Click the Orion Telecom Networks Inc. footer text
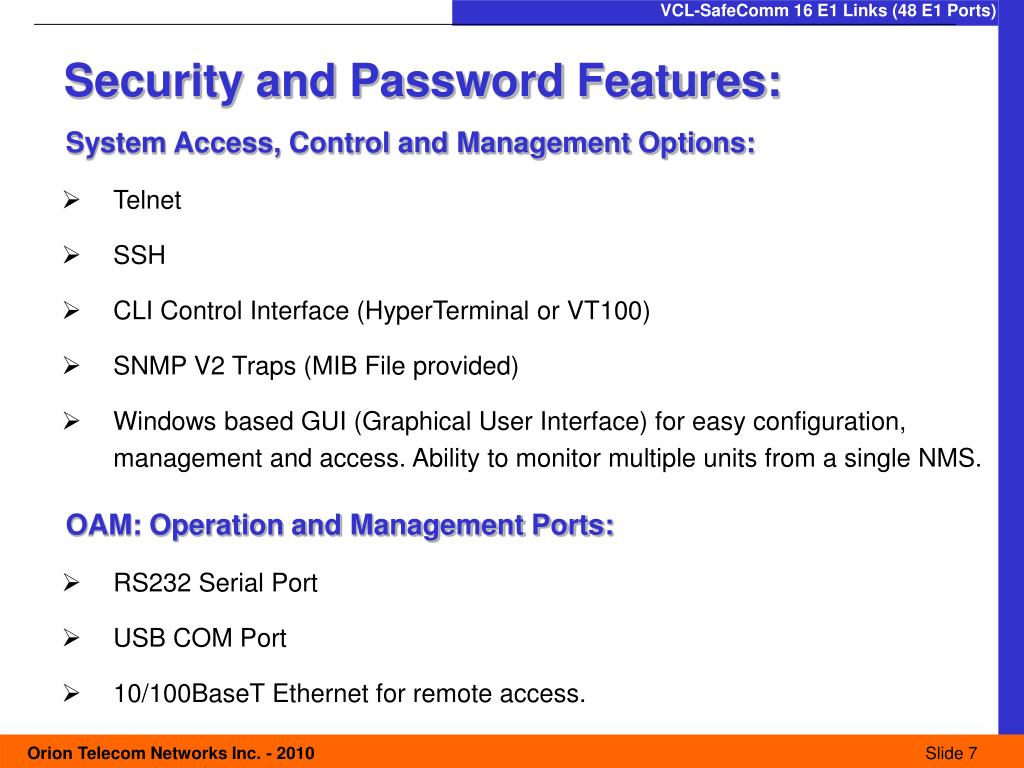This screenshot has width=1024, height=768. coord(170,753)
